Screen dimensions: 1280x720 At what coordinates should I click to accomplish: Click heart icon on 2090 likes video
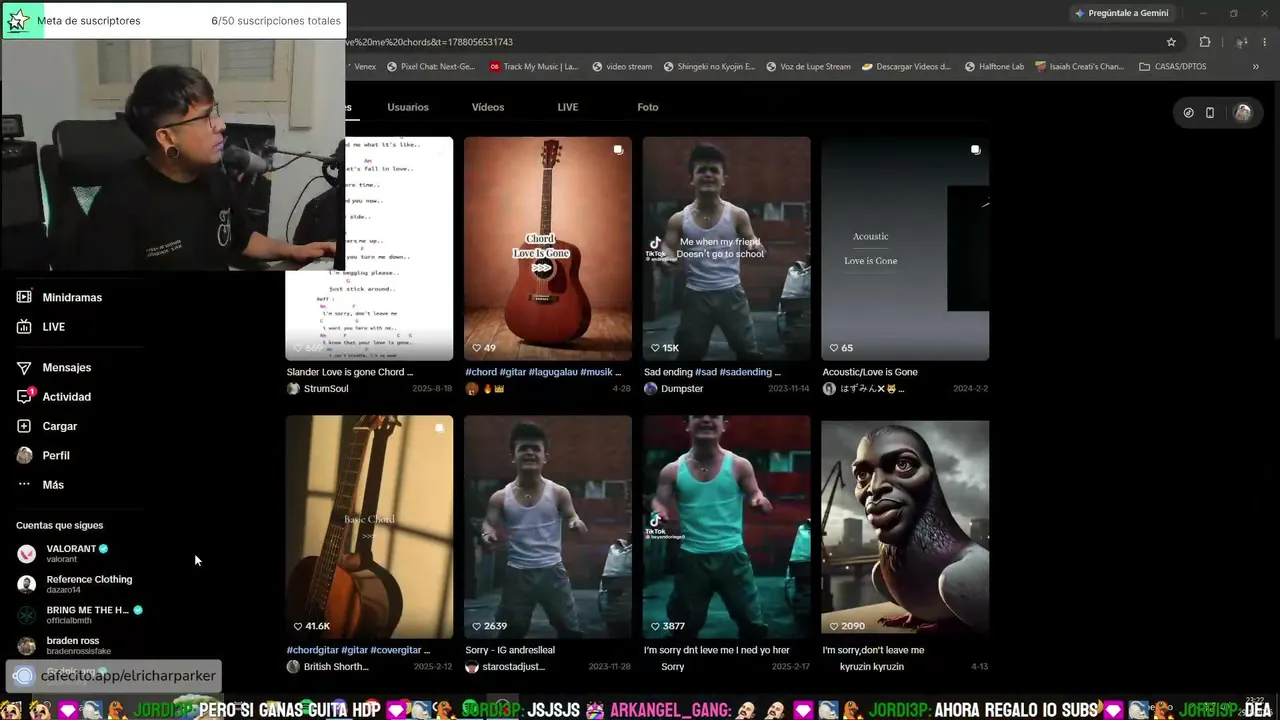click(834, 626)
